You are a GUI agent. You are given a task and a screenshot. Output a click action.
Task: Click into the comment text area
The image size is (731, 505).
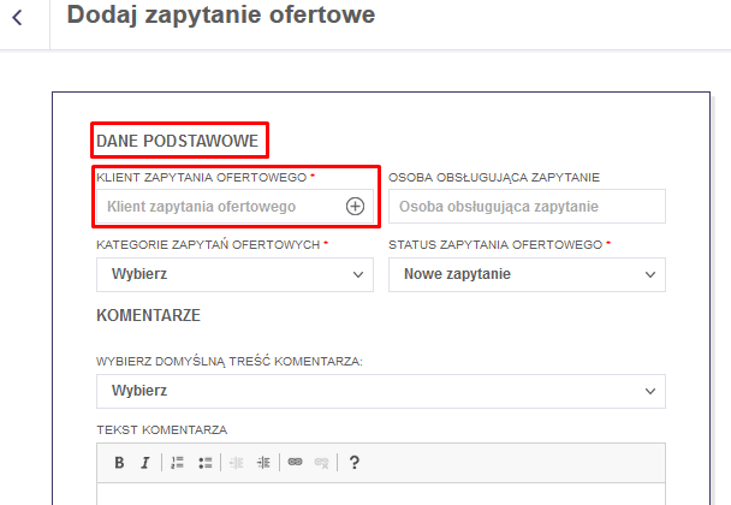pyautogui.click(x=380, y=494)
